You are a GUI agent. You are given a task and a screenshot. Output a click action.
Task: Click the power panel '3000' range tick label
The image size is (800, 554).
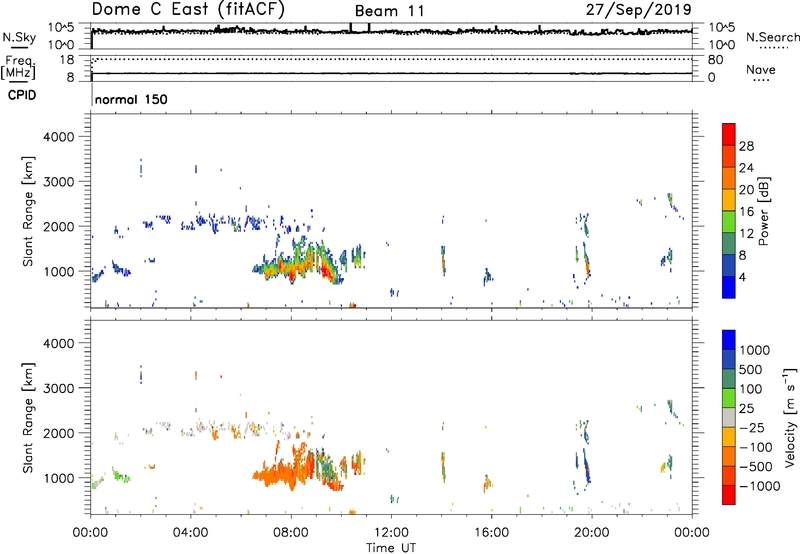pos(58,182)
